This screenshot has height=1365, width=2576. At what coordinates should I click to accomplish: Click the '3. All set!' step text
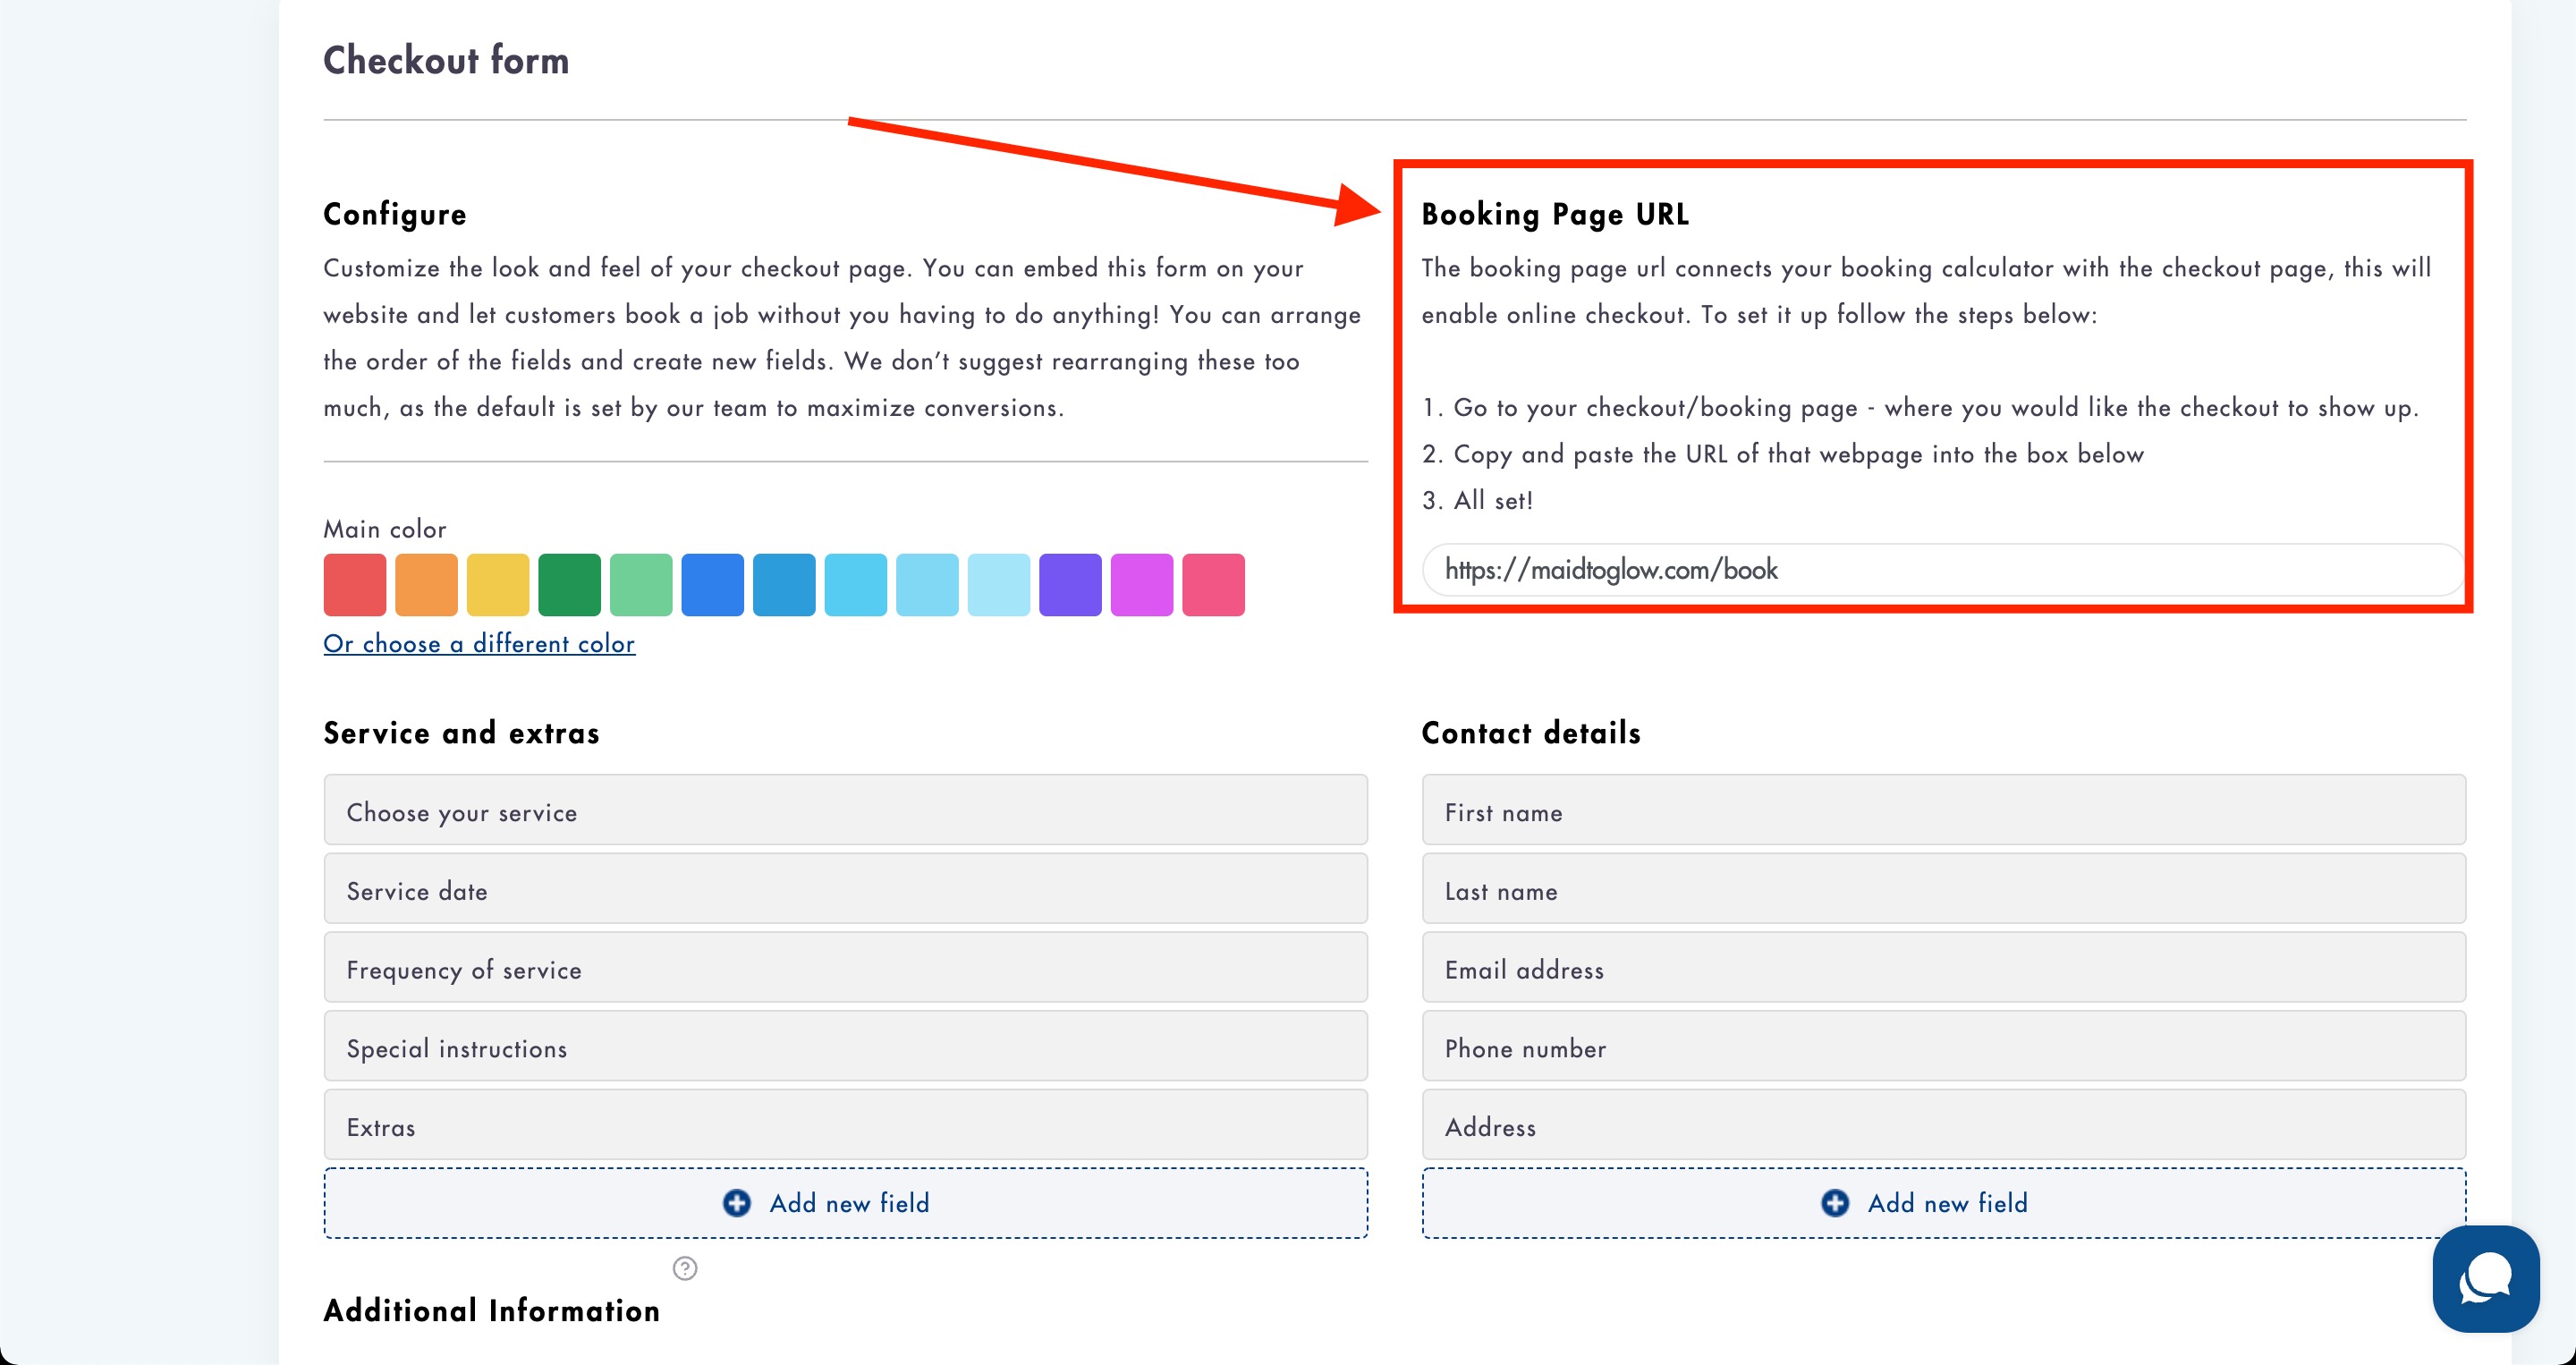pyautogui.click(x=1477, y=501)
